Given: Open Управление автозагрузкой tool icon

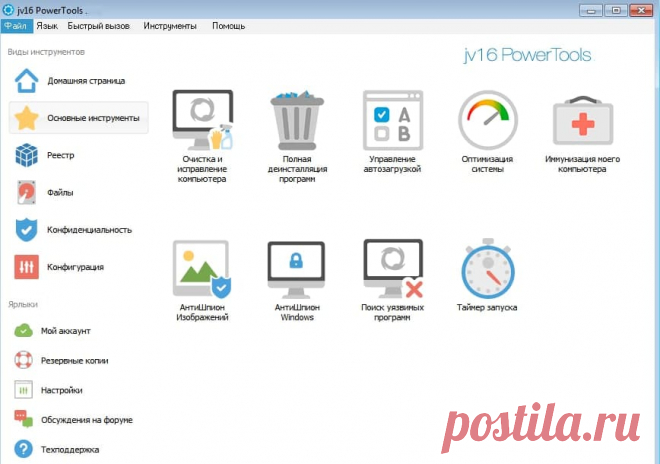Looking at the screenshot, I should [393, 120].
